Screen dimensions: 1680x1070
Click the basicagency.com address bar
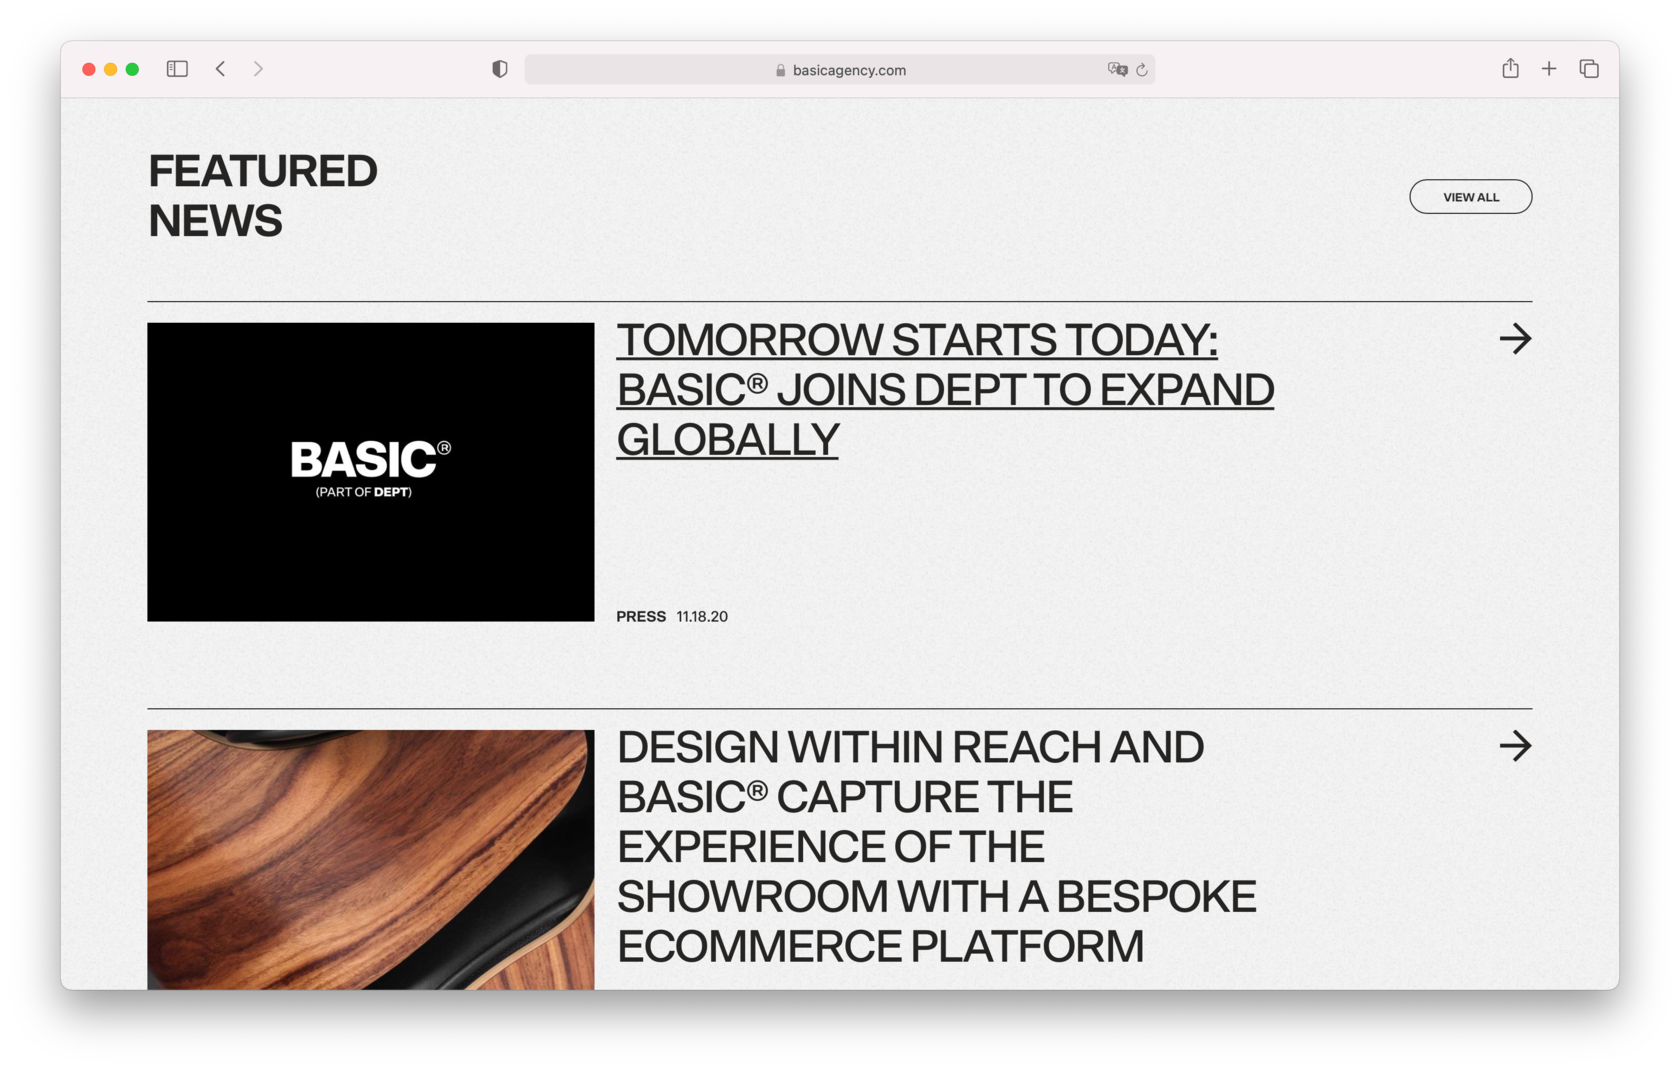coord(839,70)
